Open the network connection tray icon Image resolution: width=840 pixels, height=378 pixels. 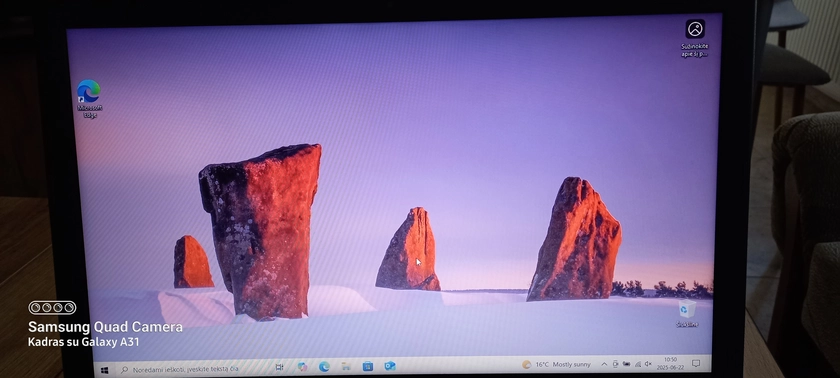[x=638, y=364]
